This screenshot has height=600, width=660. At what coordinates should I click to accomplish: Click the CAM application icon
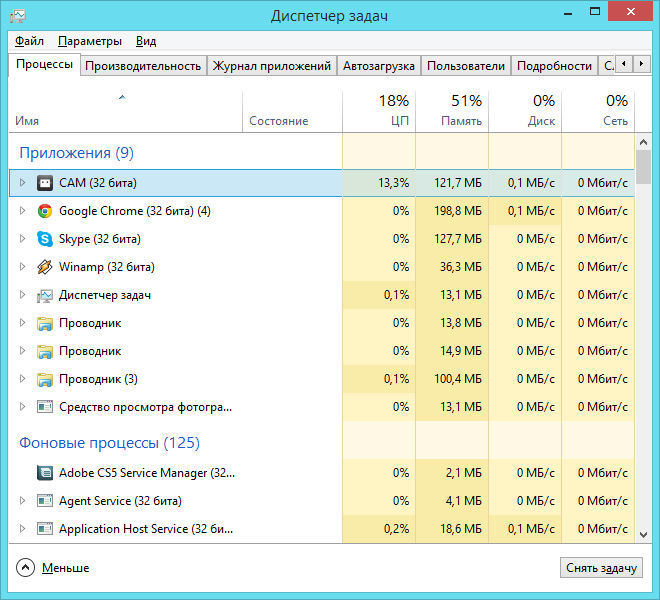(45, 183)
